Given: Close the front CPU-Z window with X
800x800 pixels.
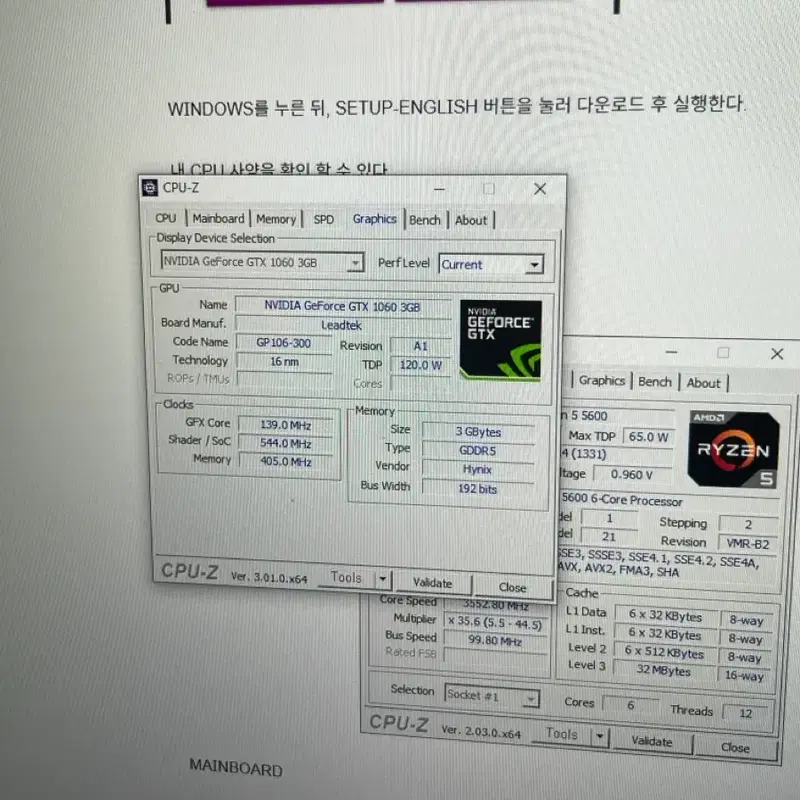Looking at the screenshot, I should click(540, 189).
